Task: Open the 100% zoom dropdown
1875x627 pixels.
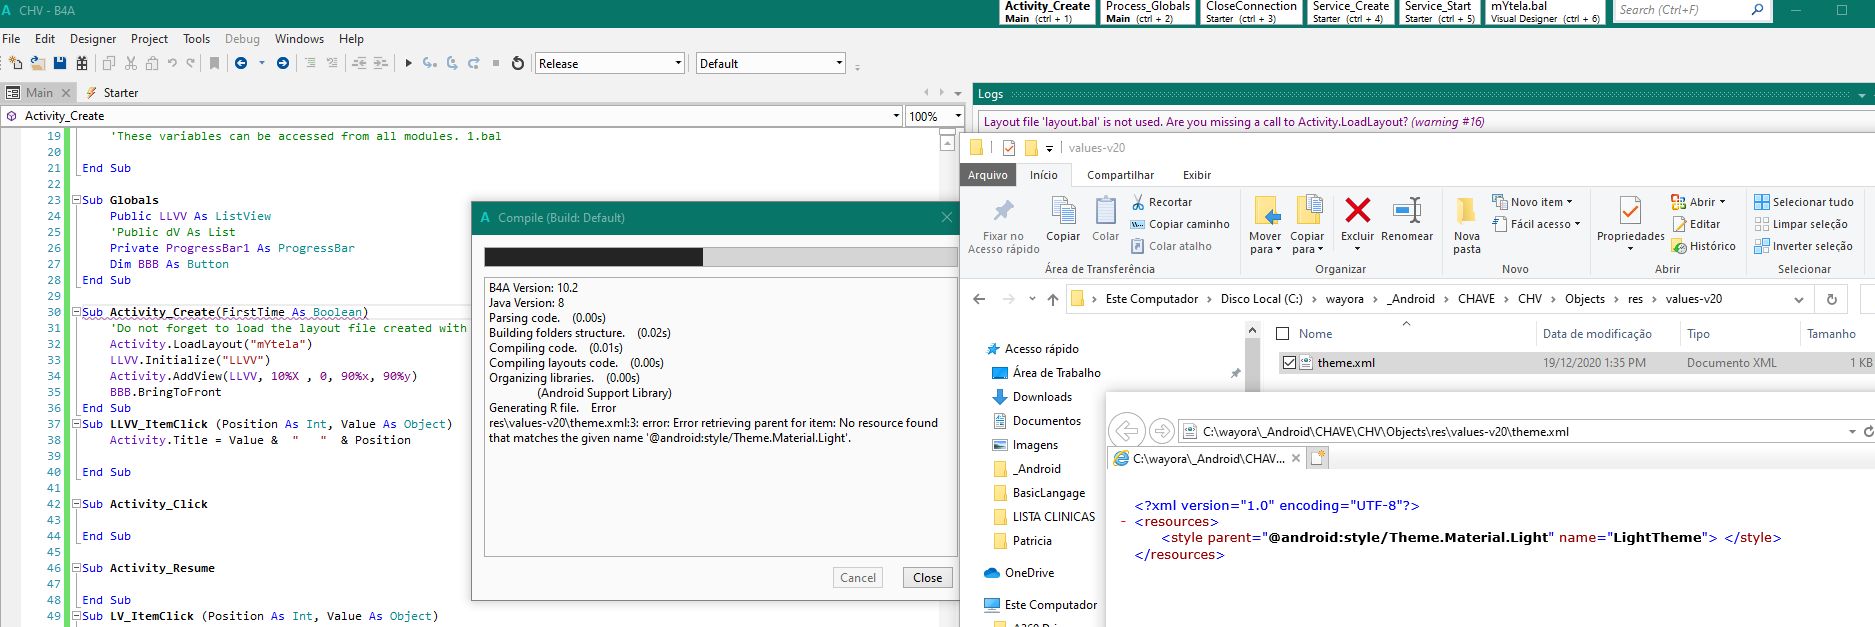Action: pyautogui.click(x=957, y=116)
